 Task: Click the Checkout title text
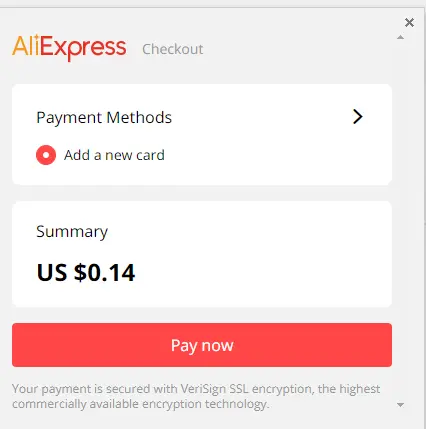[x=173, y=49]
